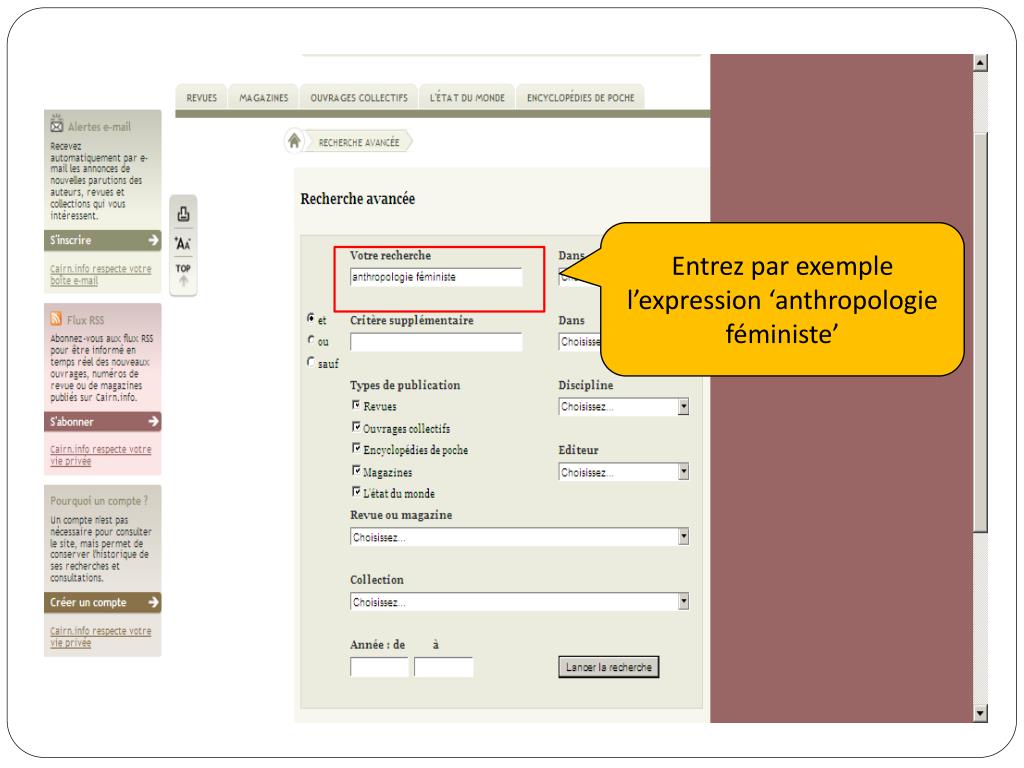Open the Magazines tab
Screen dimensions: 1024x768
pyautogui.click(x=263, y=97)
